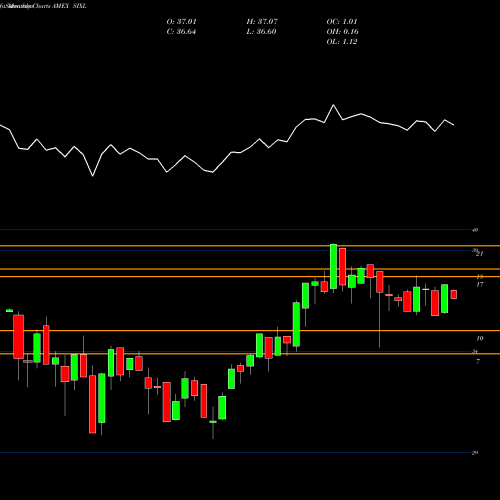Click the last red candlestick on the right

coord(454,294)
